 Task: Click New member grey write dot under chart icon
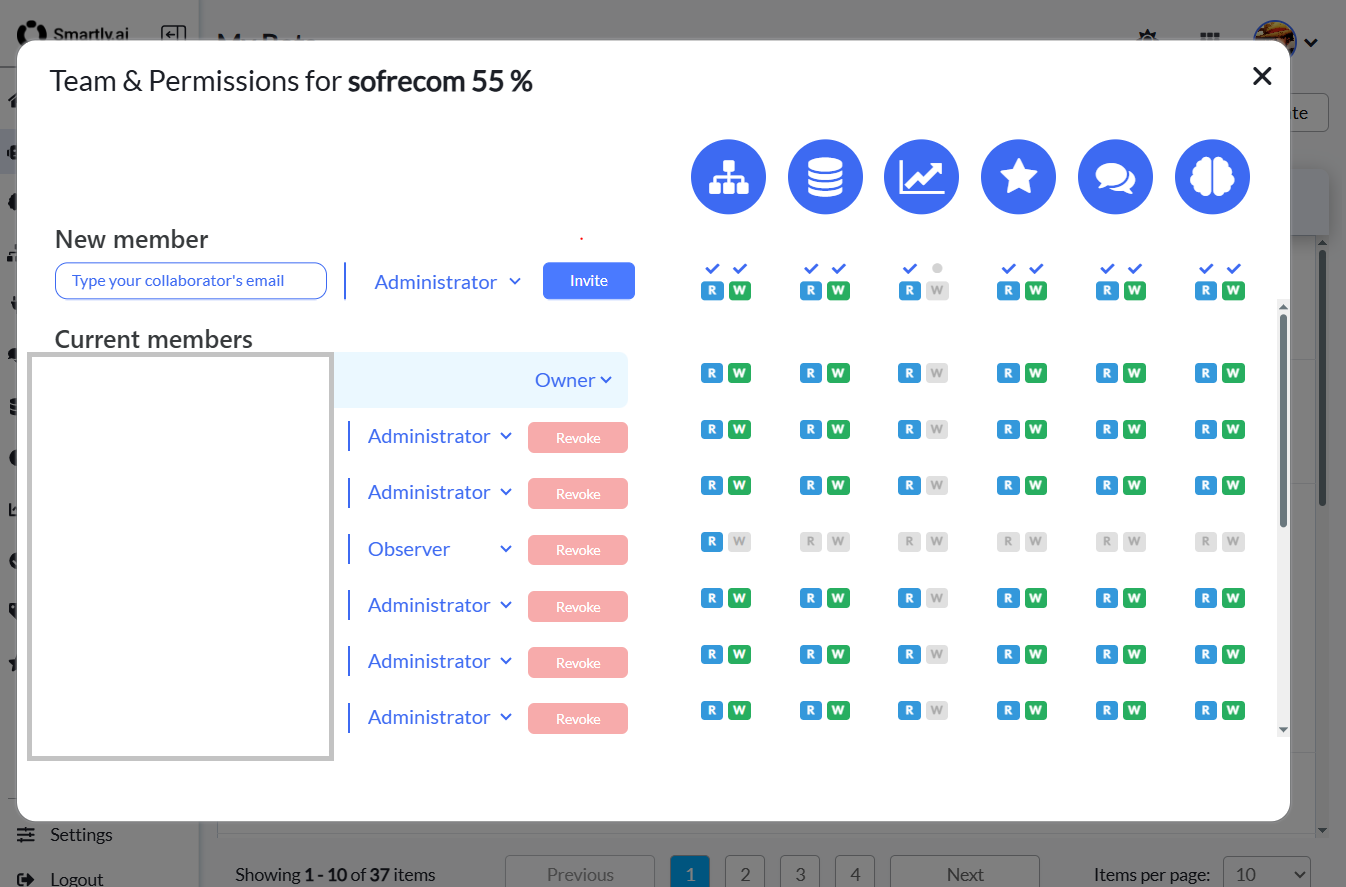tap(936, 269)
